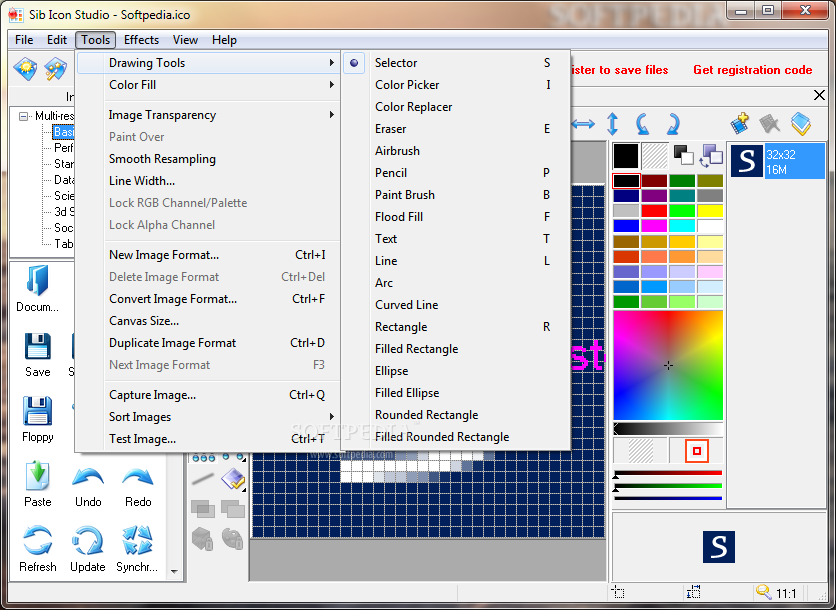Click the hue color gradient field
This screenshot has height=610, width=836.
click(x=668, y=366)
